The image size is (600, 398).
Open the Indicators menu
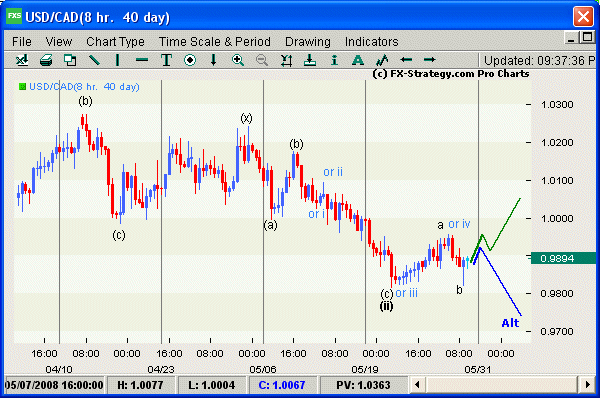click(x=372, y=41)
